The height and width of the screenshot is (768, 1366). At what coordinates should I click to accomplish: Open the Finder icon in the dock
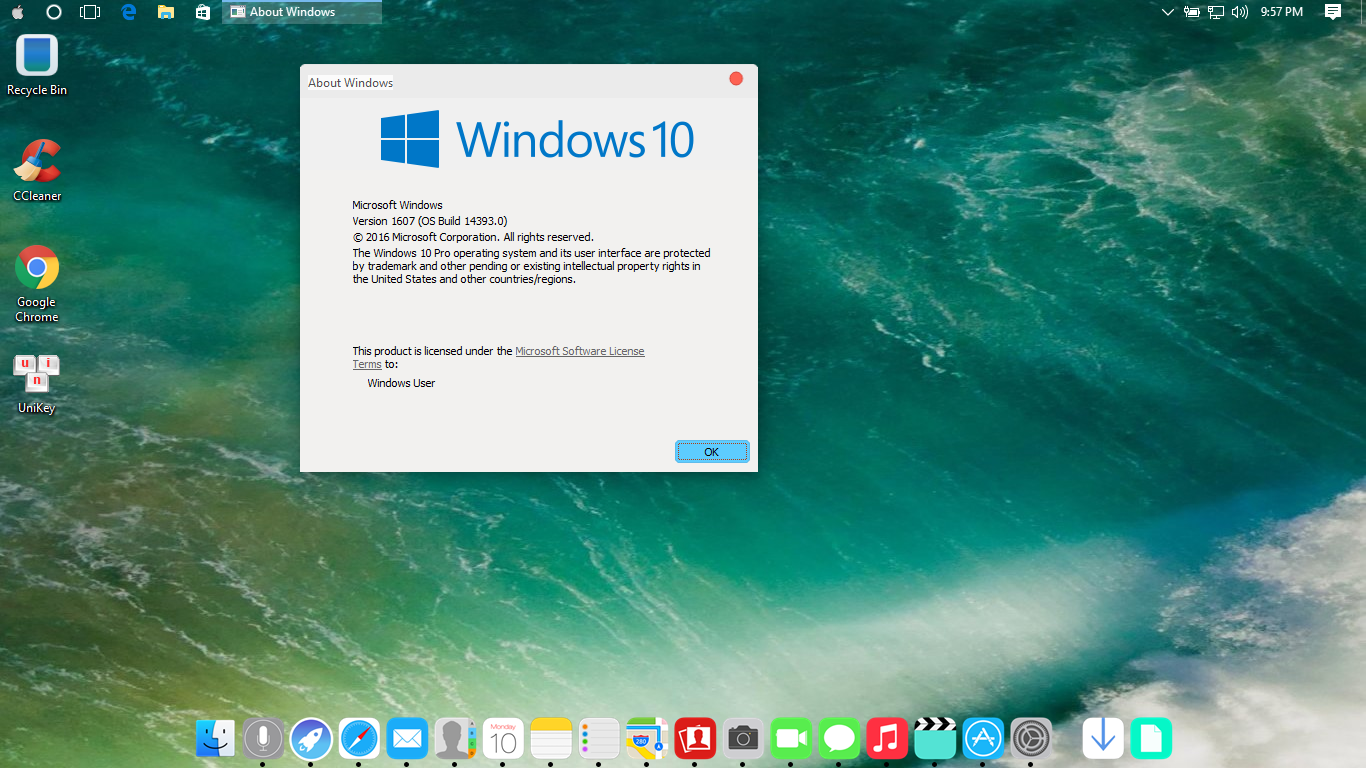[215, 739]
